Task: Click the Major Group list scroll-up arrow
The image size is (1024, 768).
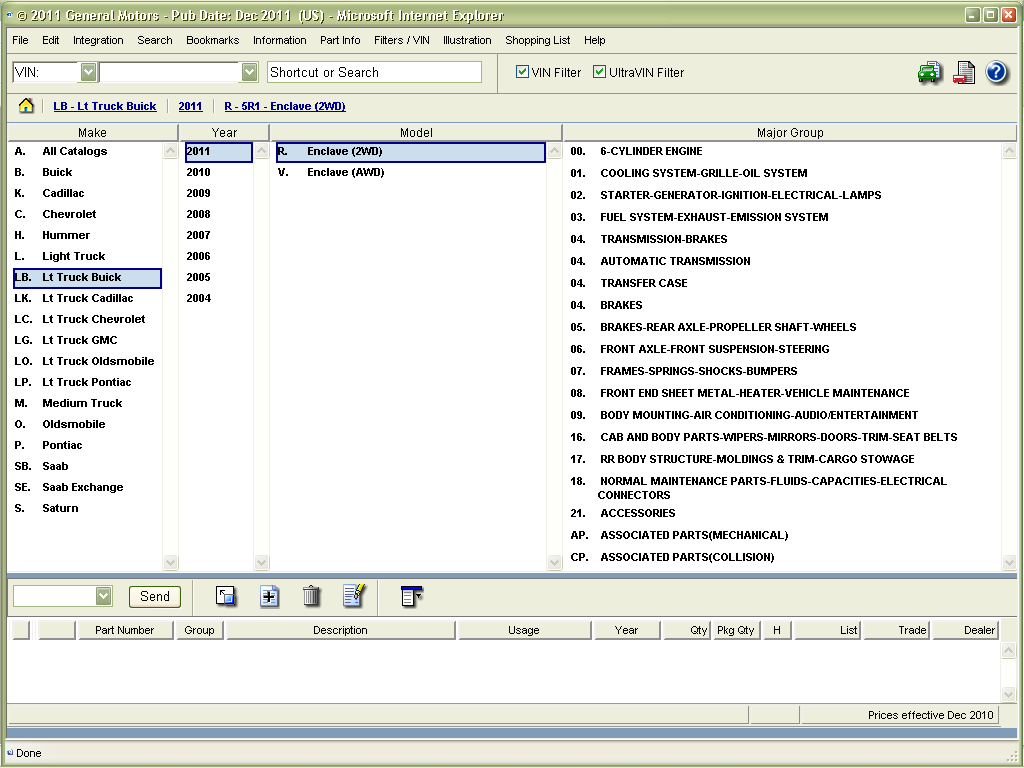Action: 1009,151
